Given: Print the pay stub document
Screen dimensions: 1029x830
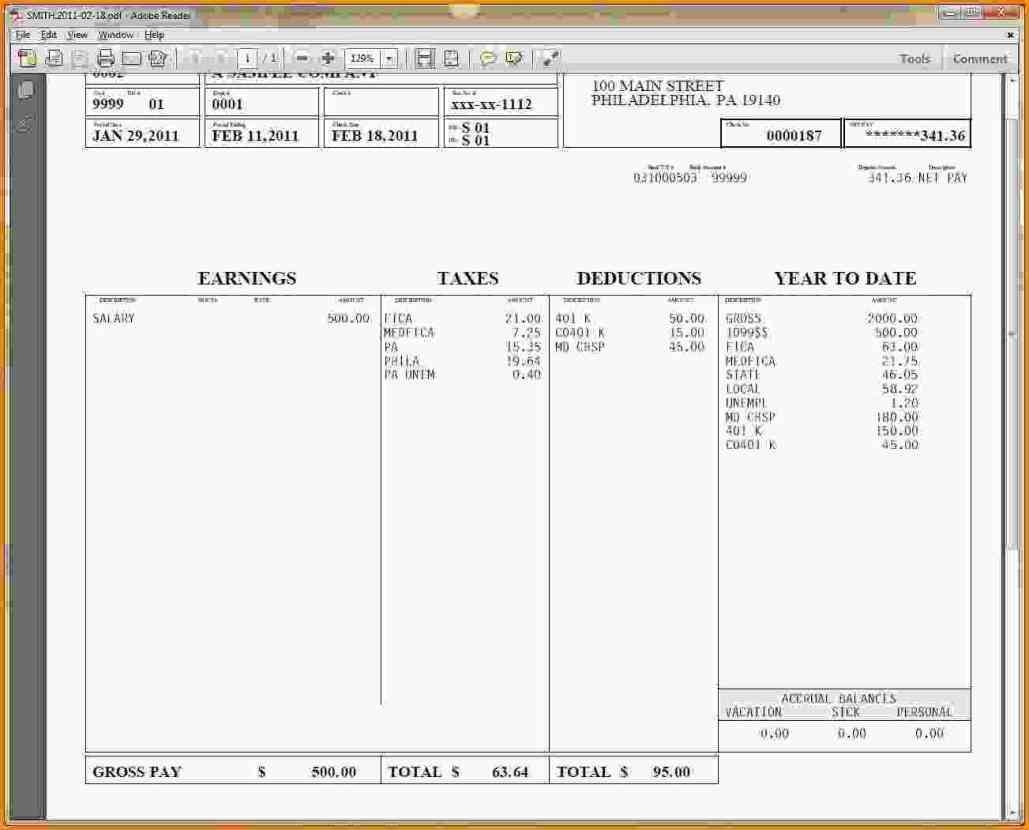Looking at the screenshot, I should (x=104, y=57).
